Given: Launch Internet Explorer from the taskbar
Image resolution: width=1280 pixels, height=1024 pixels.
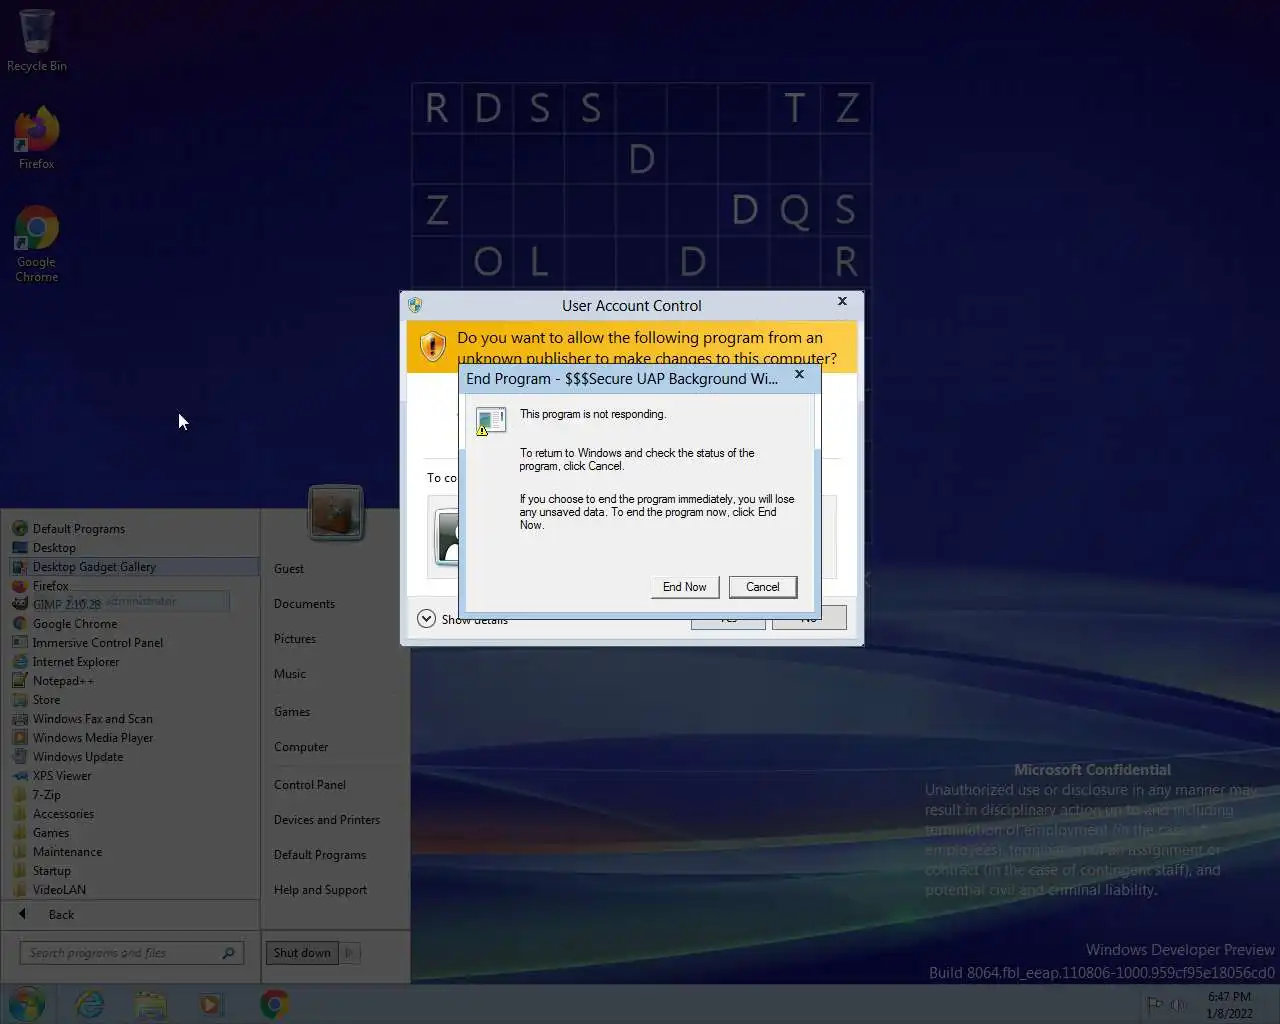Looking at the screenshot, I should coord(90,1003).
